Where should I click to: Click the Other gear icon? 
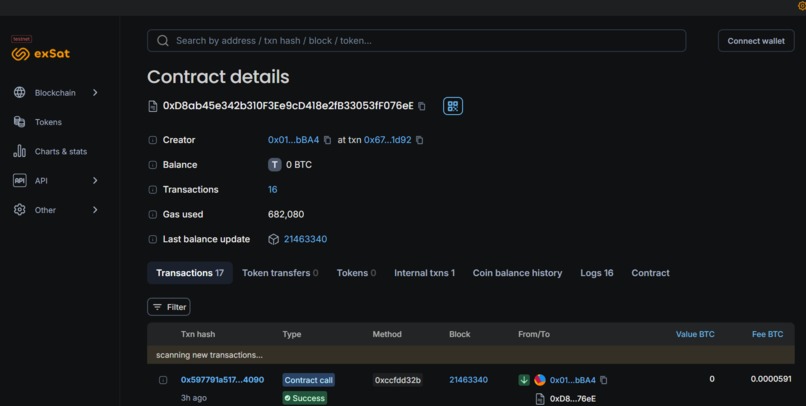20,210
